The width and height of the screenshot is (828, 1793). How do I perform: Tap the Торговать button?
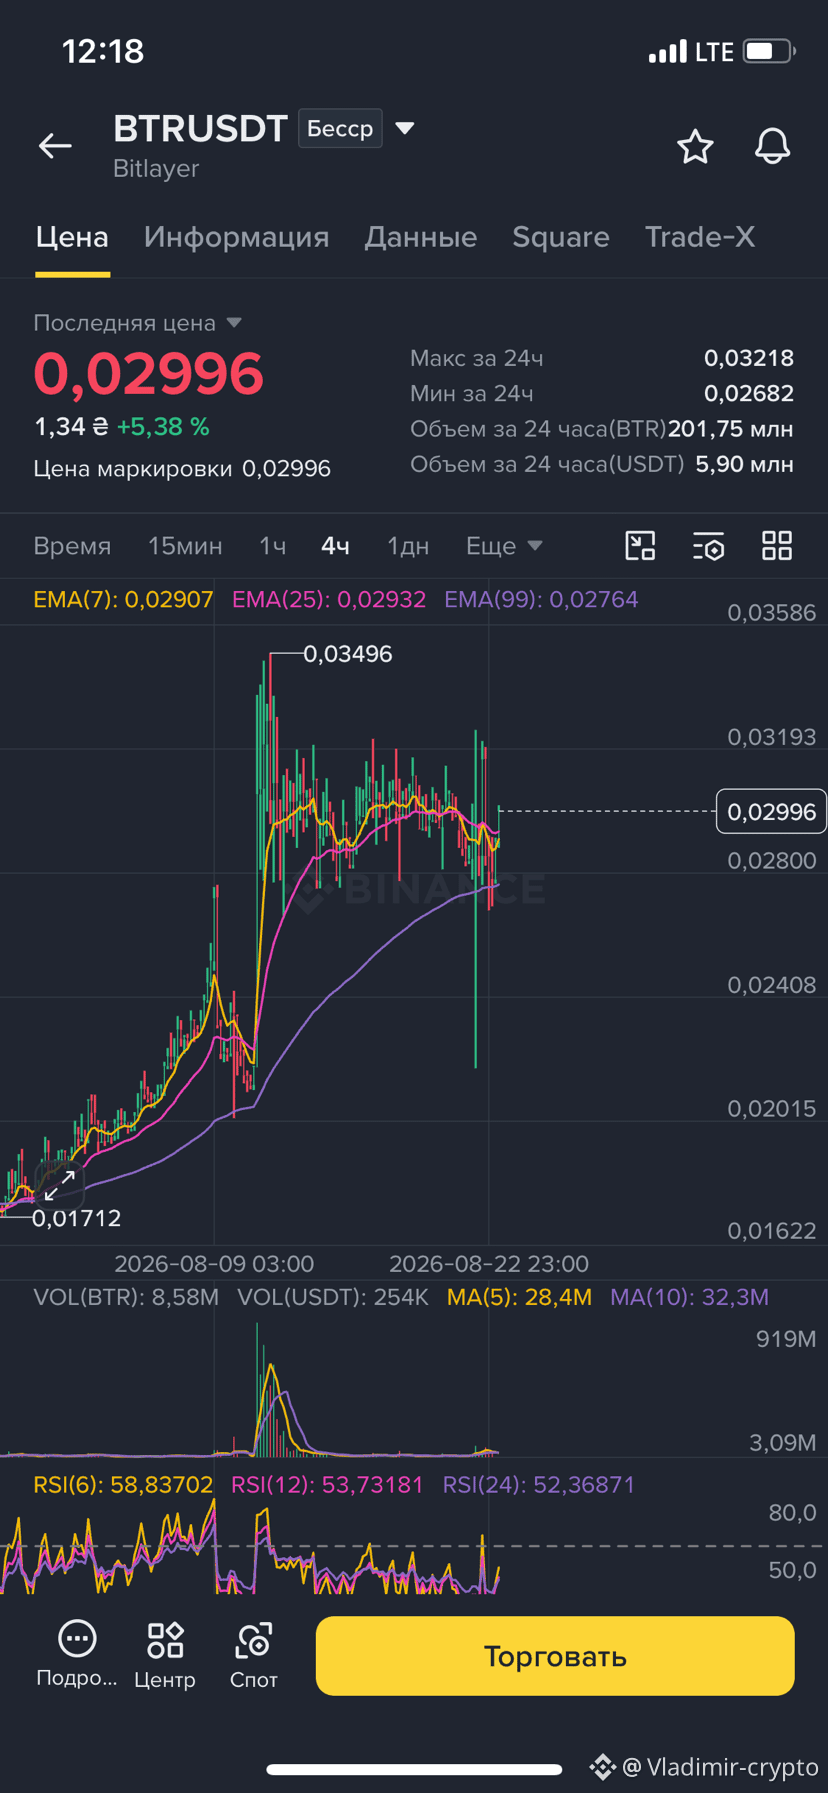click(555, 1656)
